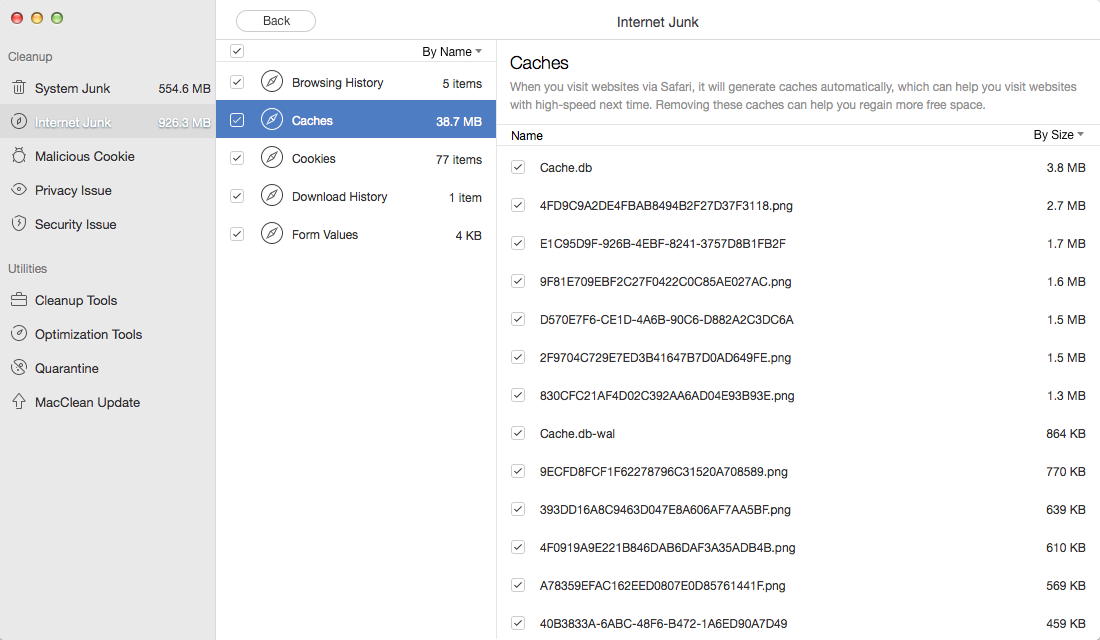Open the Privacy Issue section

click(x=108, y=190)
